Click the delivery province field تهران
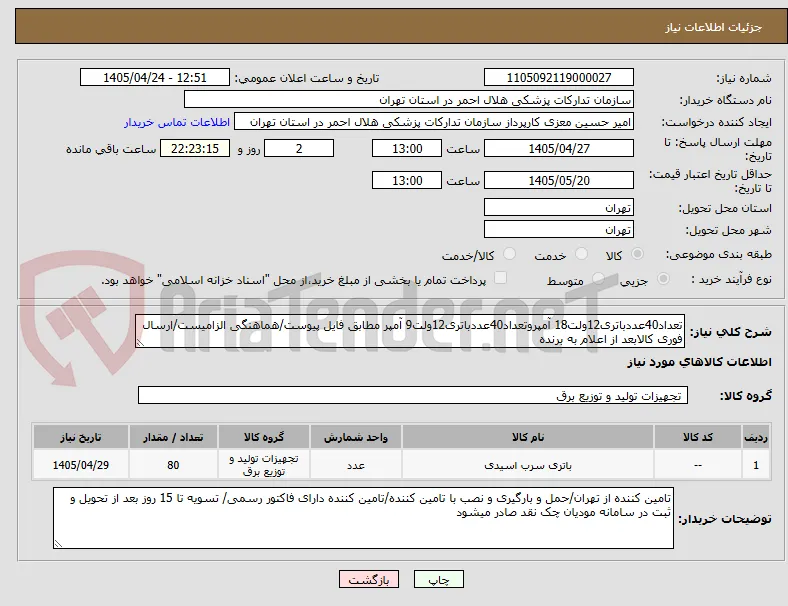The image size is (788, 606). pos(558,207)
